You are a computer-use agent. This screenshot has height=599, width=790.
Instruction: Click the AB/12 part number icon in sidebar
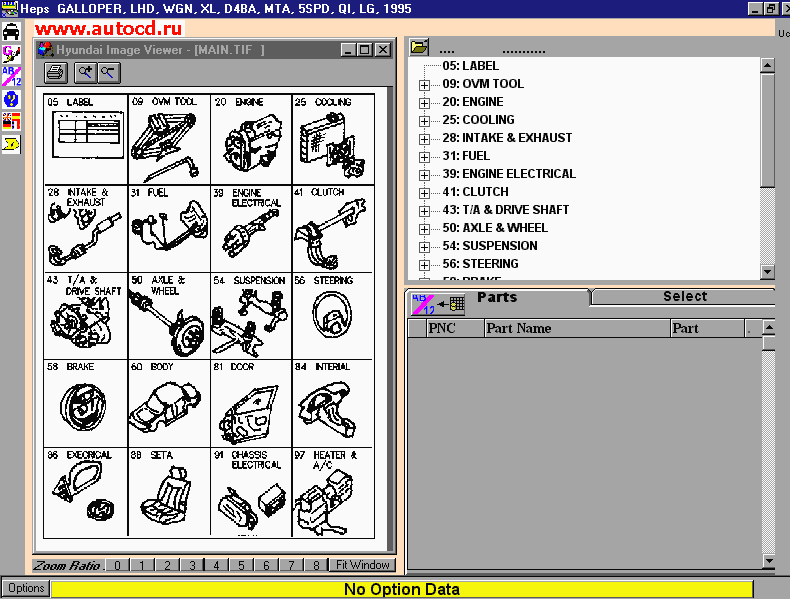click(x=11, y=76)
